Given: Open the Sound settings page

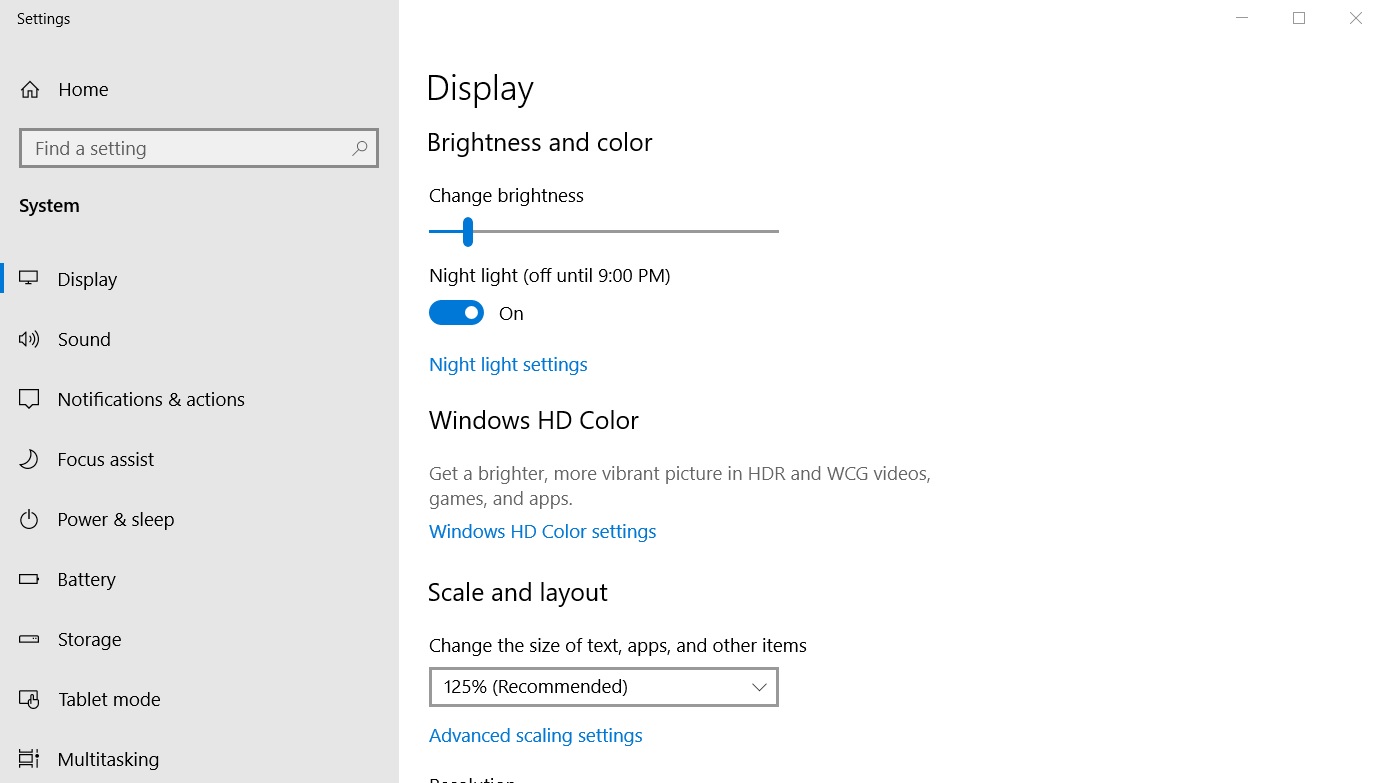Looking at the screenshot, I should tap(199, 339).
